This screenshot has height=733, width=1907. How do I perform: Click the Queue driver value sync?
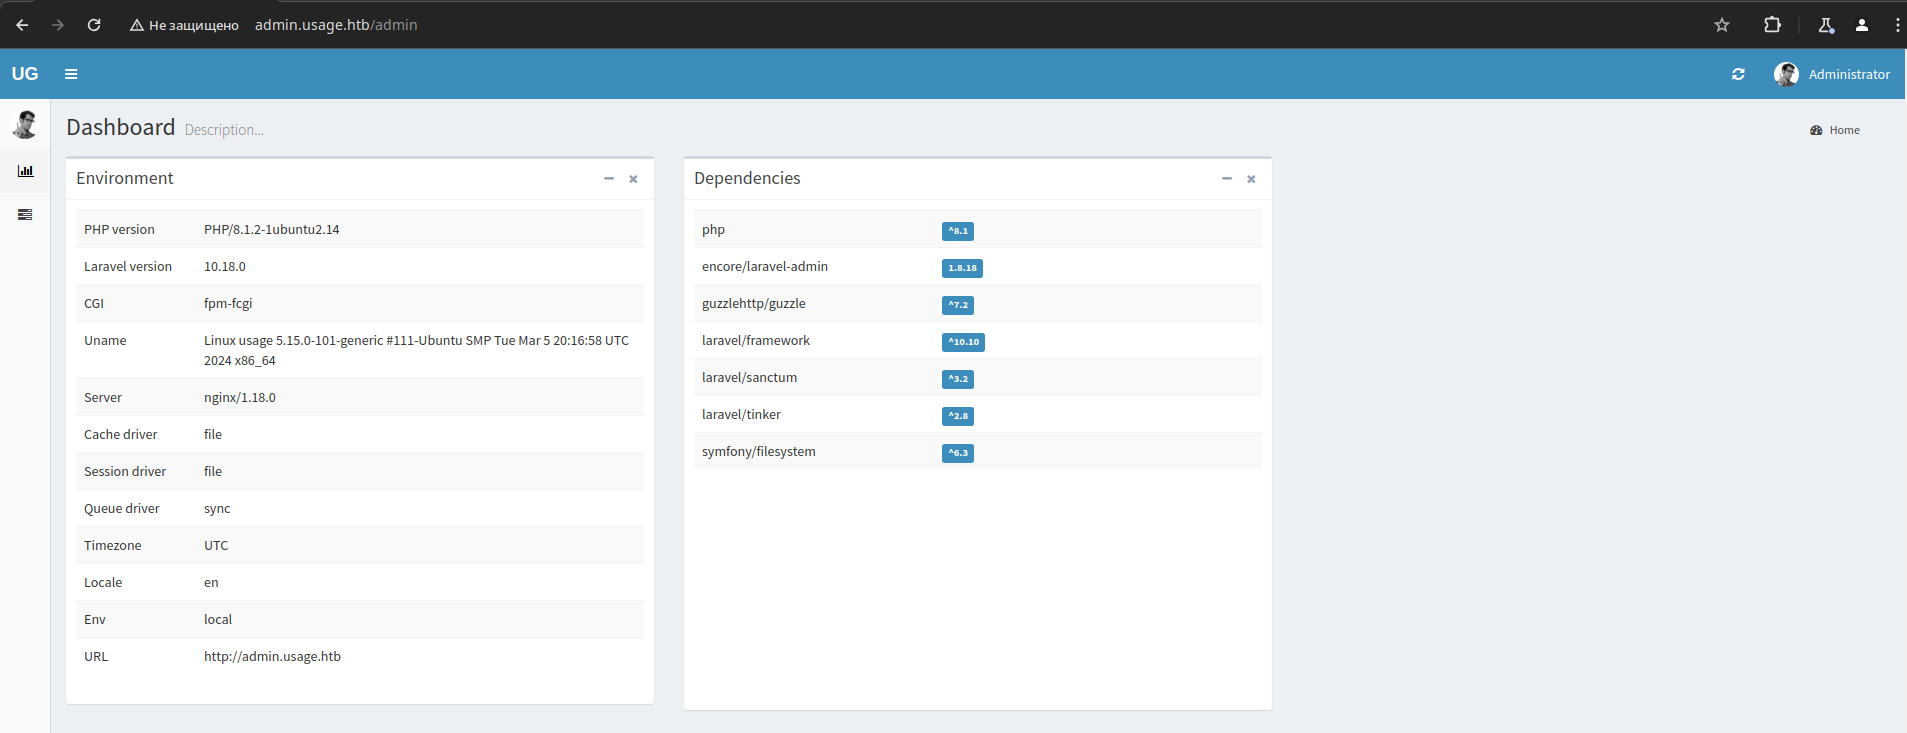click(x=217, y=508)
